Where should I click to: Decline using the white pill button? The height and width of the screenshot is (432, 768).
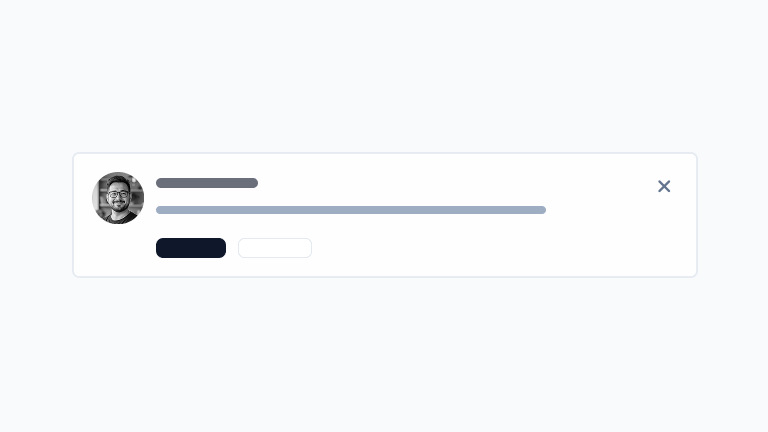[275, 248]
